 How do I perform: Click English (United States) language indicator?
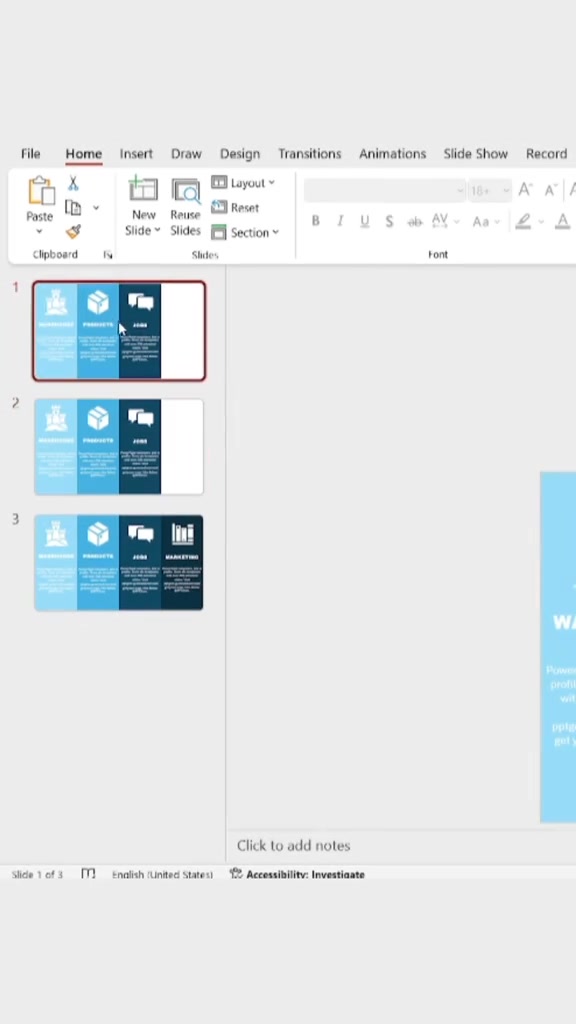(x=162, y=874)
